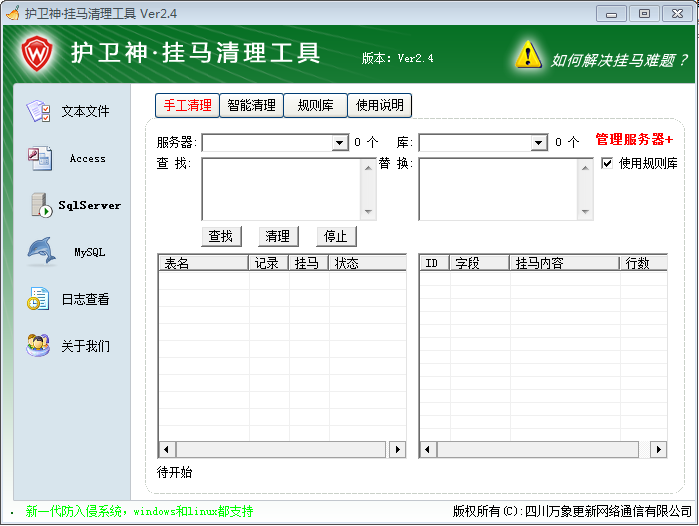Click the text file sidebar icon
Screen dimensions: 699x526
coord(39,111)
